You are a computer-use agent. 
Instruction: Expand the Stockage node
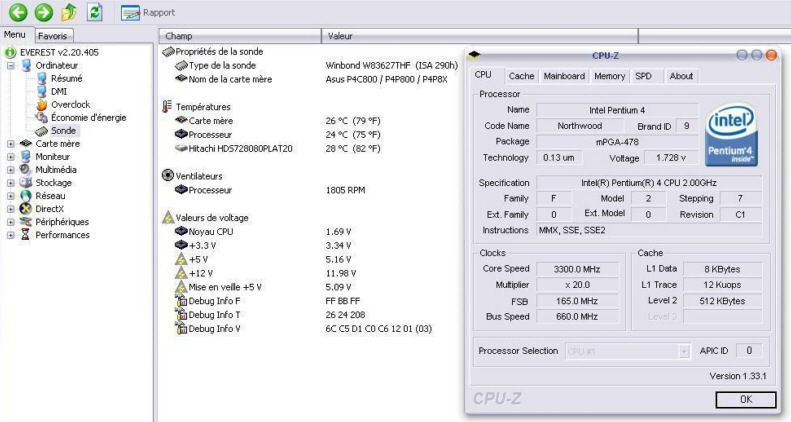pos(11,183)
